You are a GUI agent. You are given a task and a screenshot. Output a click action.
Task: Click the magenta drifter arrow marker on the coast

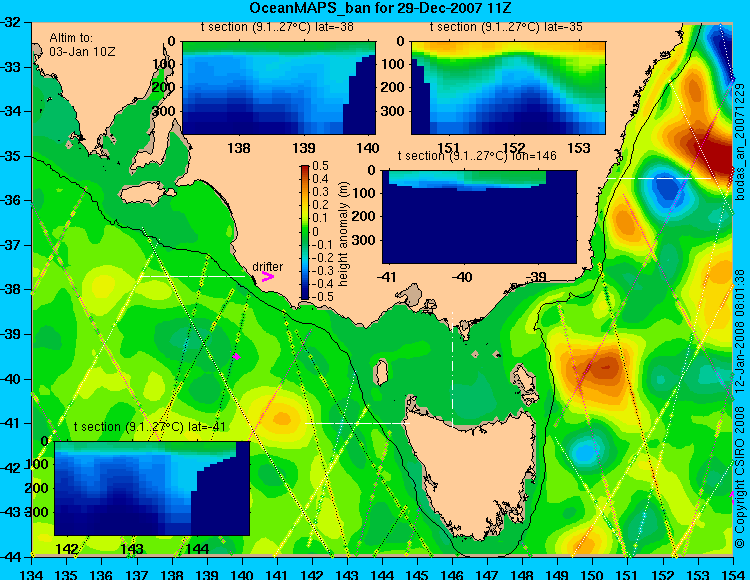pos(267,276)
